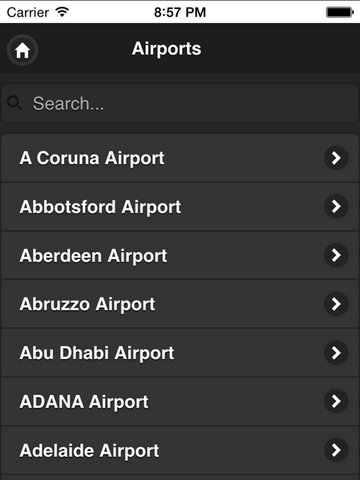
Task: Open A Coruna Airport entry
Action: coord(180,158)
